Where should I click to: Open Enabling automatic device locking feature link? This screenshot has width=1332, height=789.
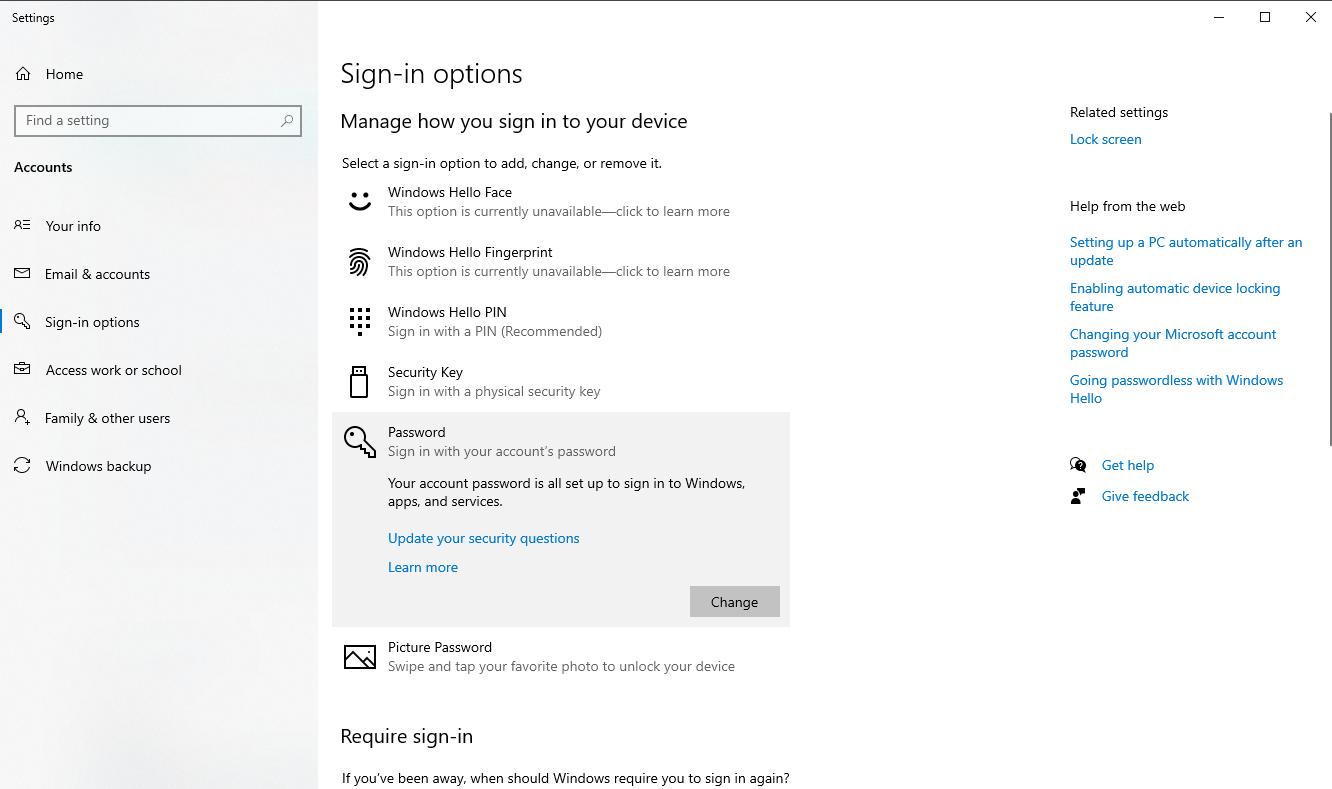(1175, 297)
